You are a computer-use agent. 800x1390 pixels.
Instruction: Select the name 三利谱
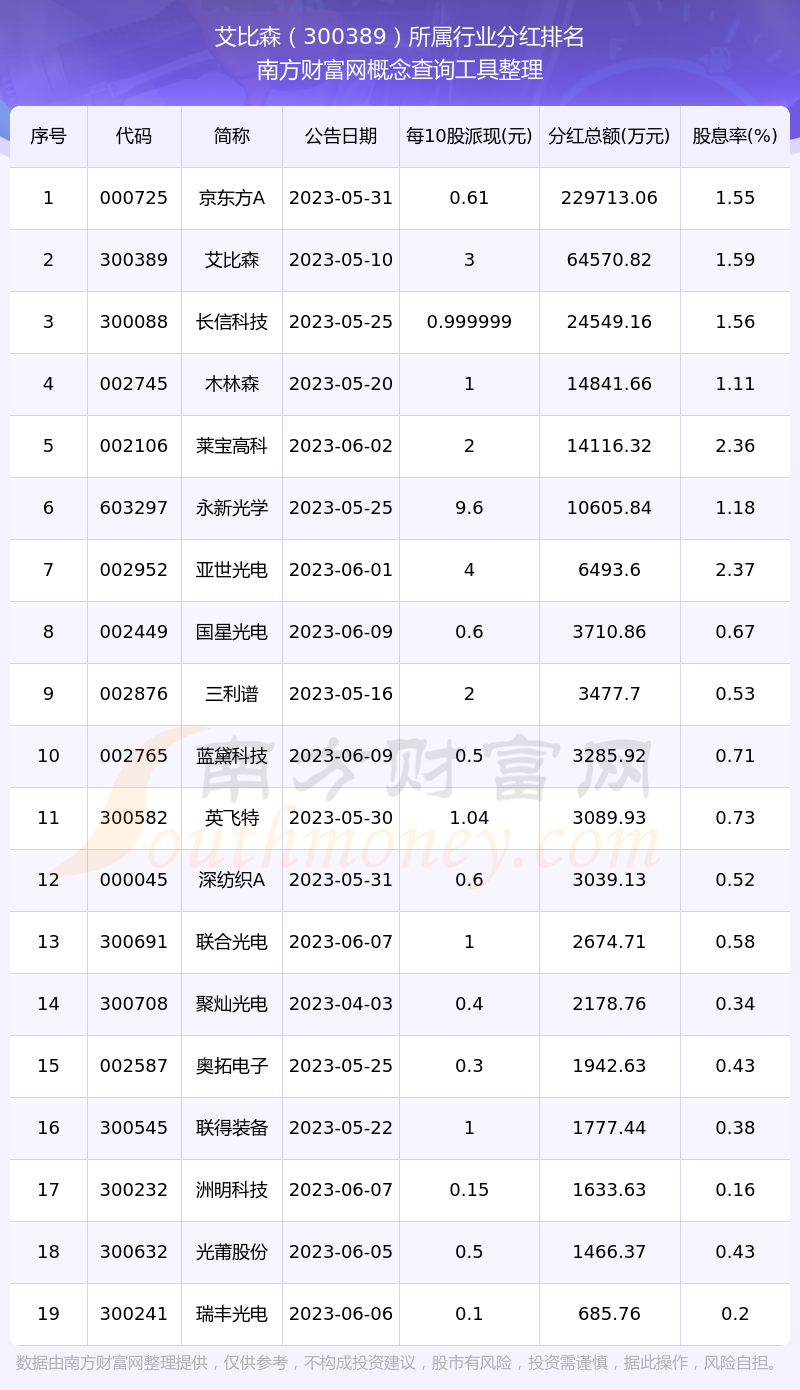pos(232,694)
